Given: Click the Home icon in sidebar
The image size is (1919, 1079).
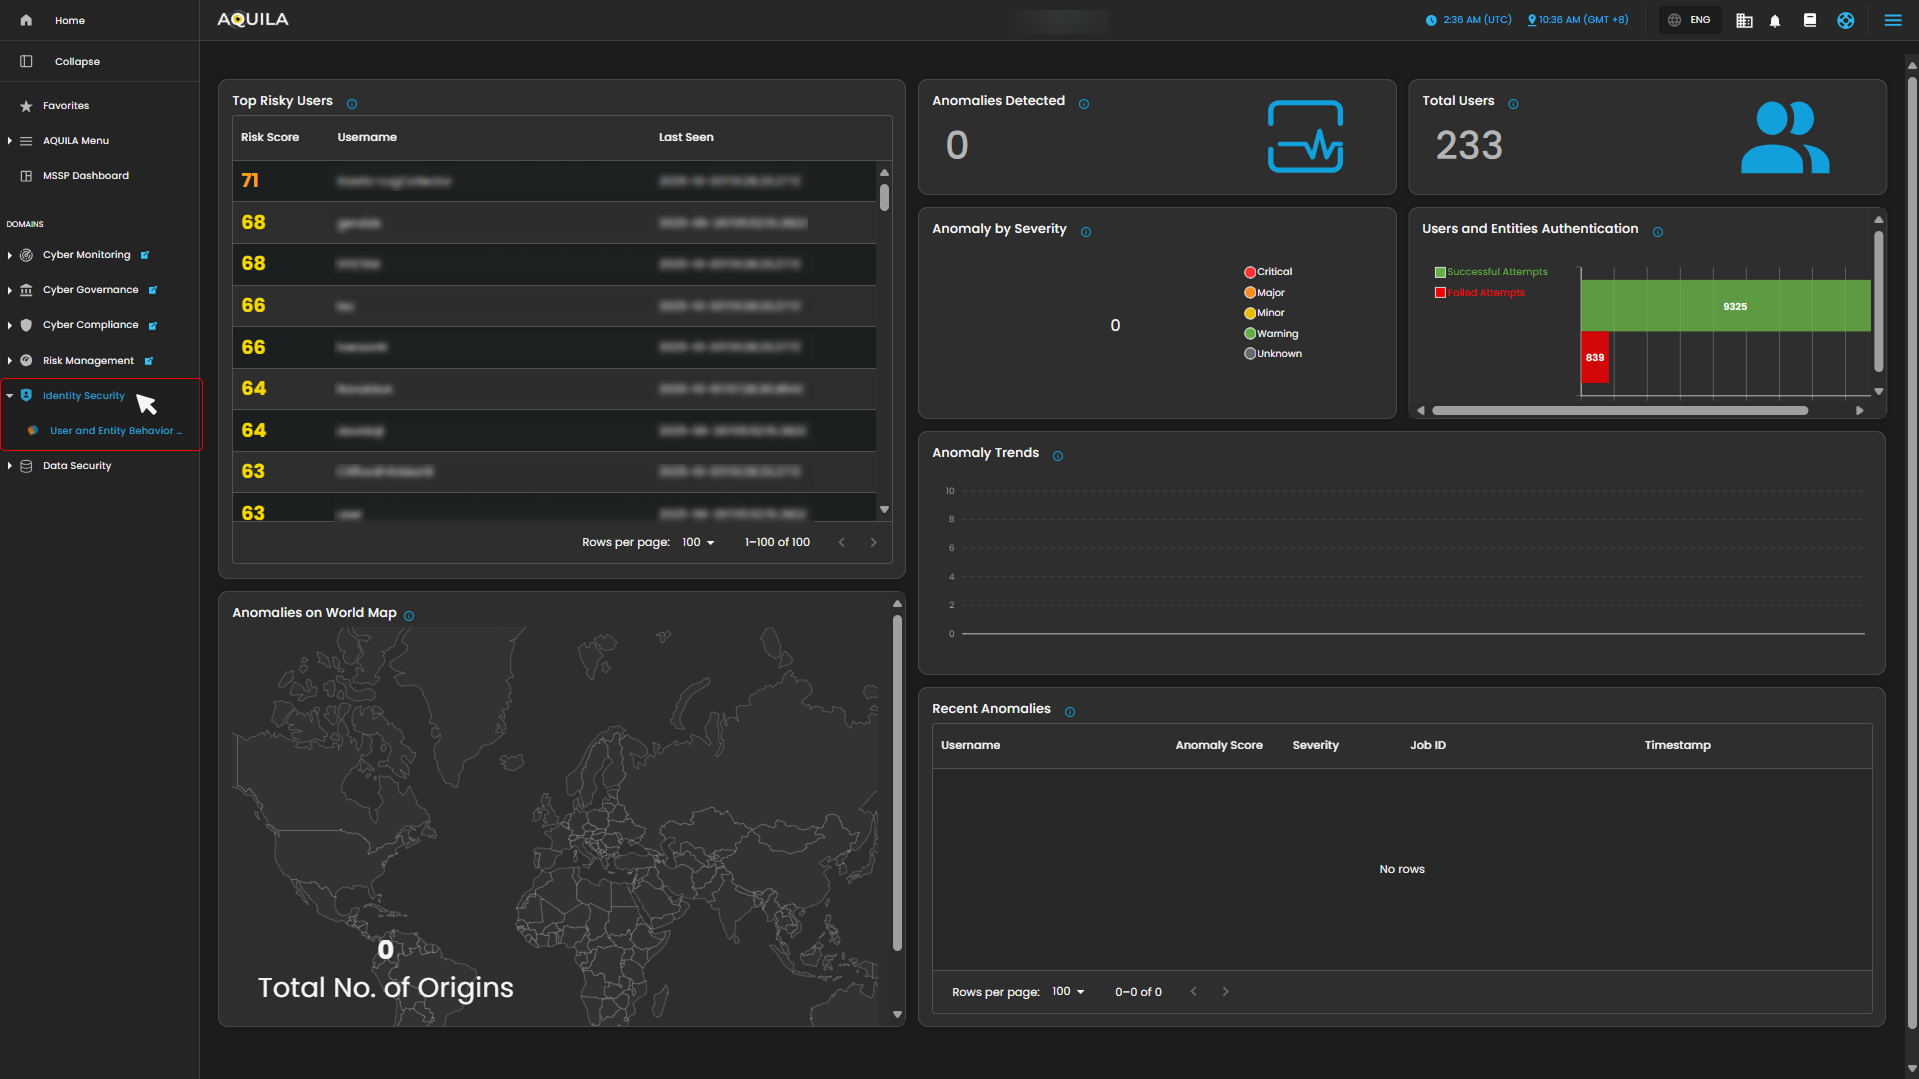Looking at the screenshot, I should click(x=26, y=20).
